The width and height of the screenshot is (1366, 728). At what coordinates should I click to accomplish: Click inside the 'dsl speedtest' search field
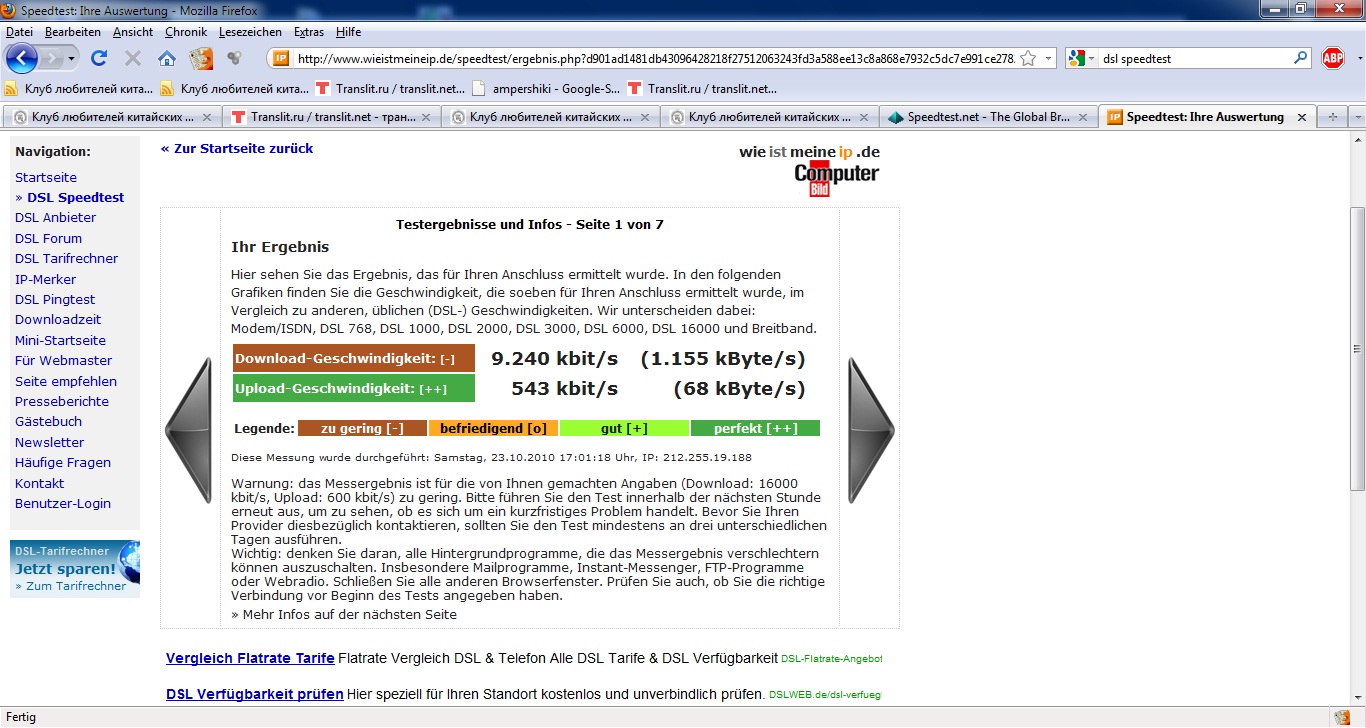tap(1195, 59)
